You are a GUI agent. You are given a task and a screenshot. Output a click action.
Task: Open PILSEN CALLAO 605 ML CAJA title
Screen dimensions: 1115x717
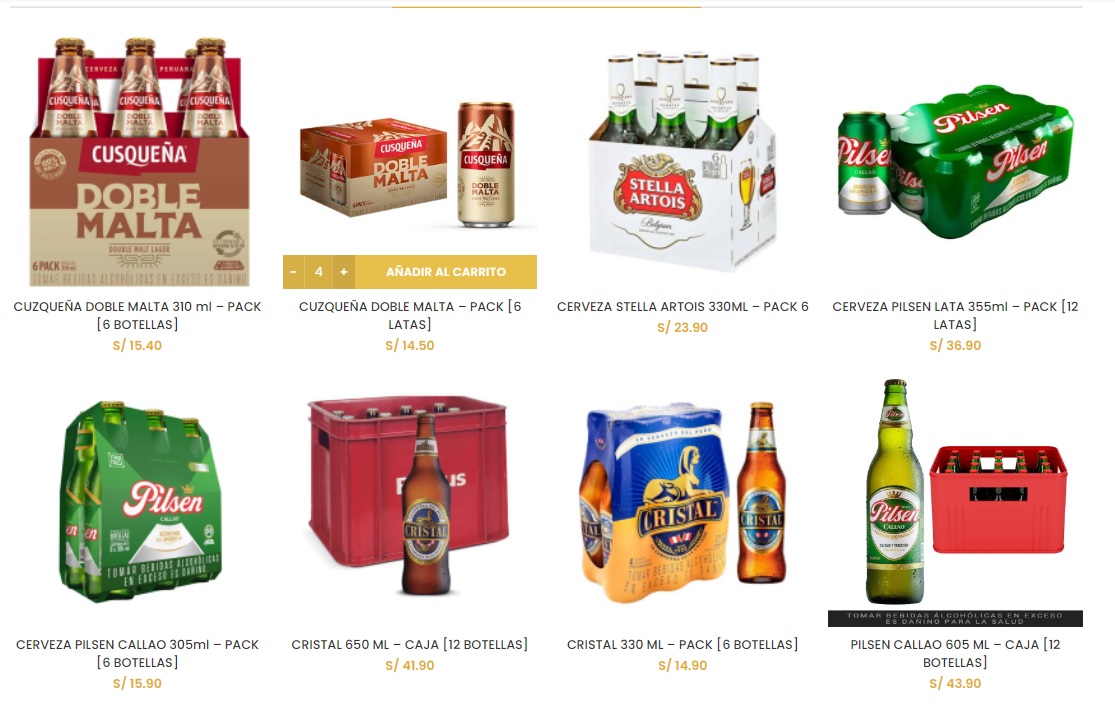click(x=955, y=653)
